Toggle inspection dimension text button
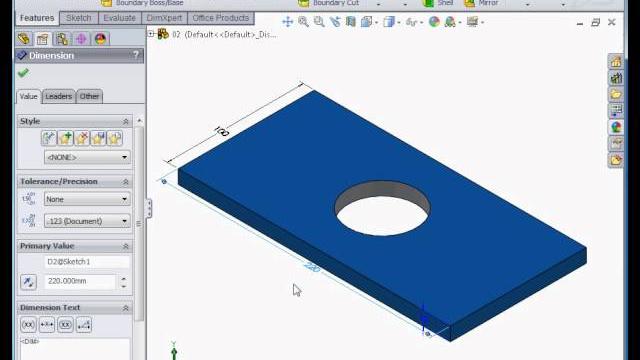 click(65, 325)
